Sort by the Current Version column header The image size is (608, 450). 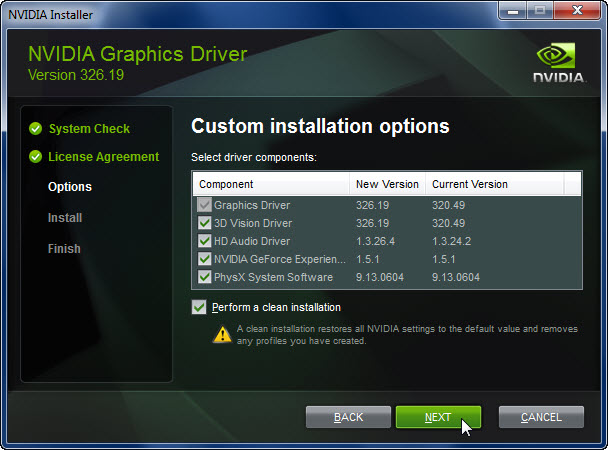(x=494, y=184)
